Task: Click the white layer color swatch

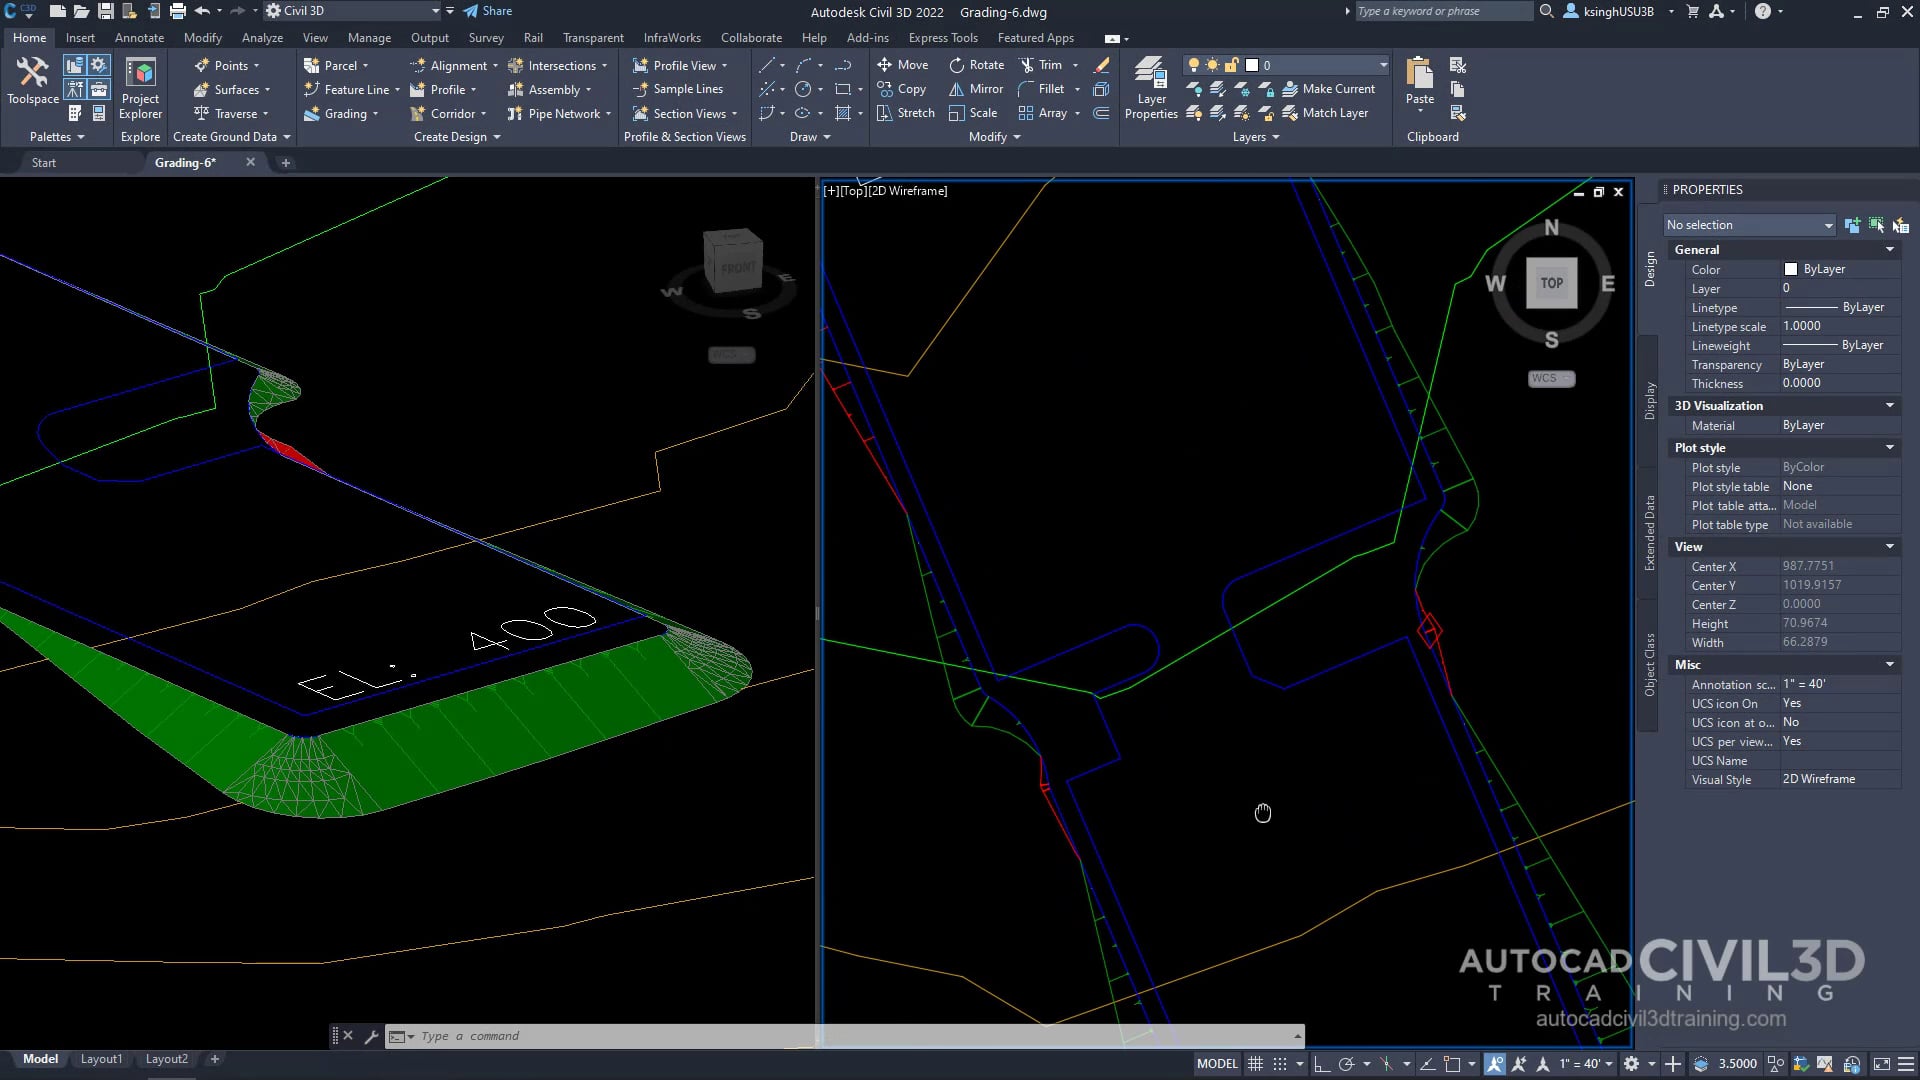Action: [1251, 64]
